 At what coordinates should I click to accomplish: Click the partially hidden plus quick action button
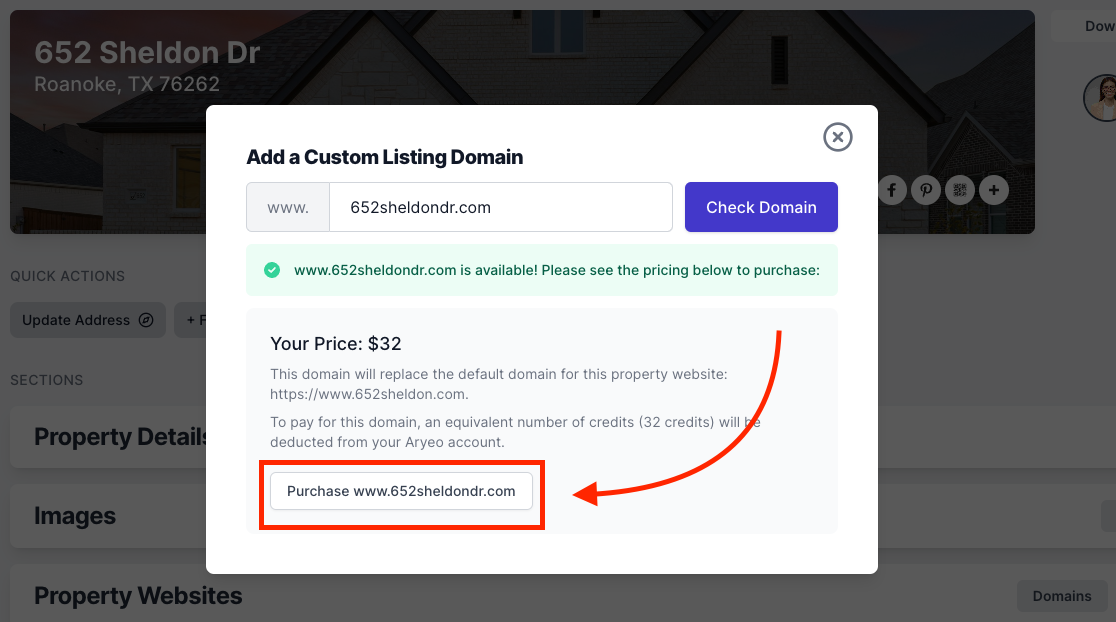pos(191,320)
